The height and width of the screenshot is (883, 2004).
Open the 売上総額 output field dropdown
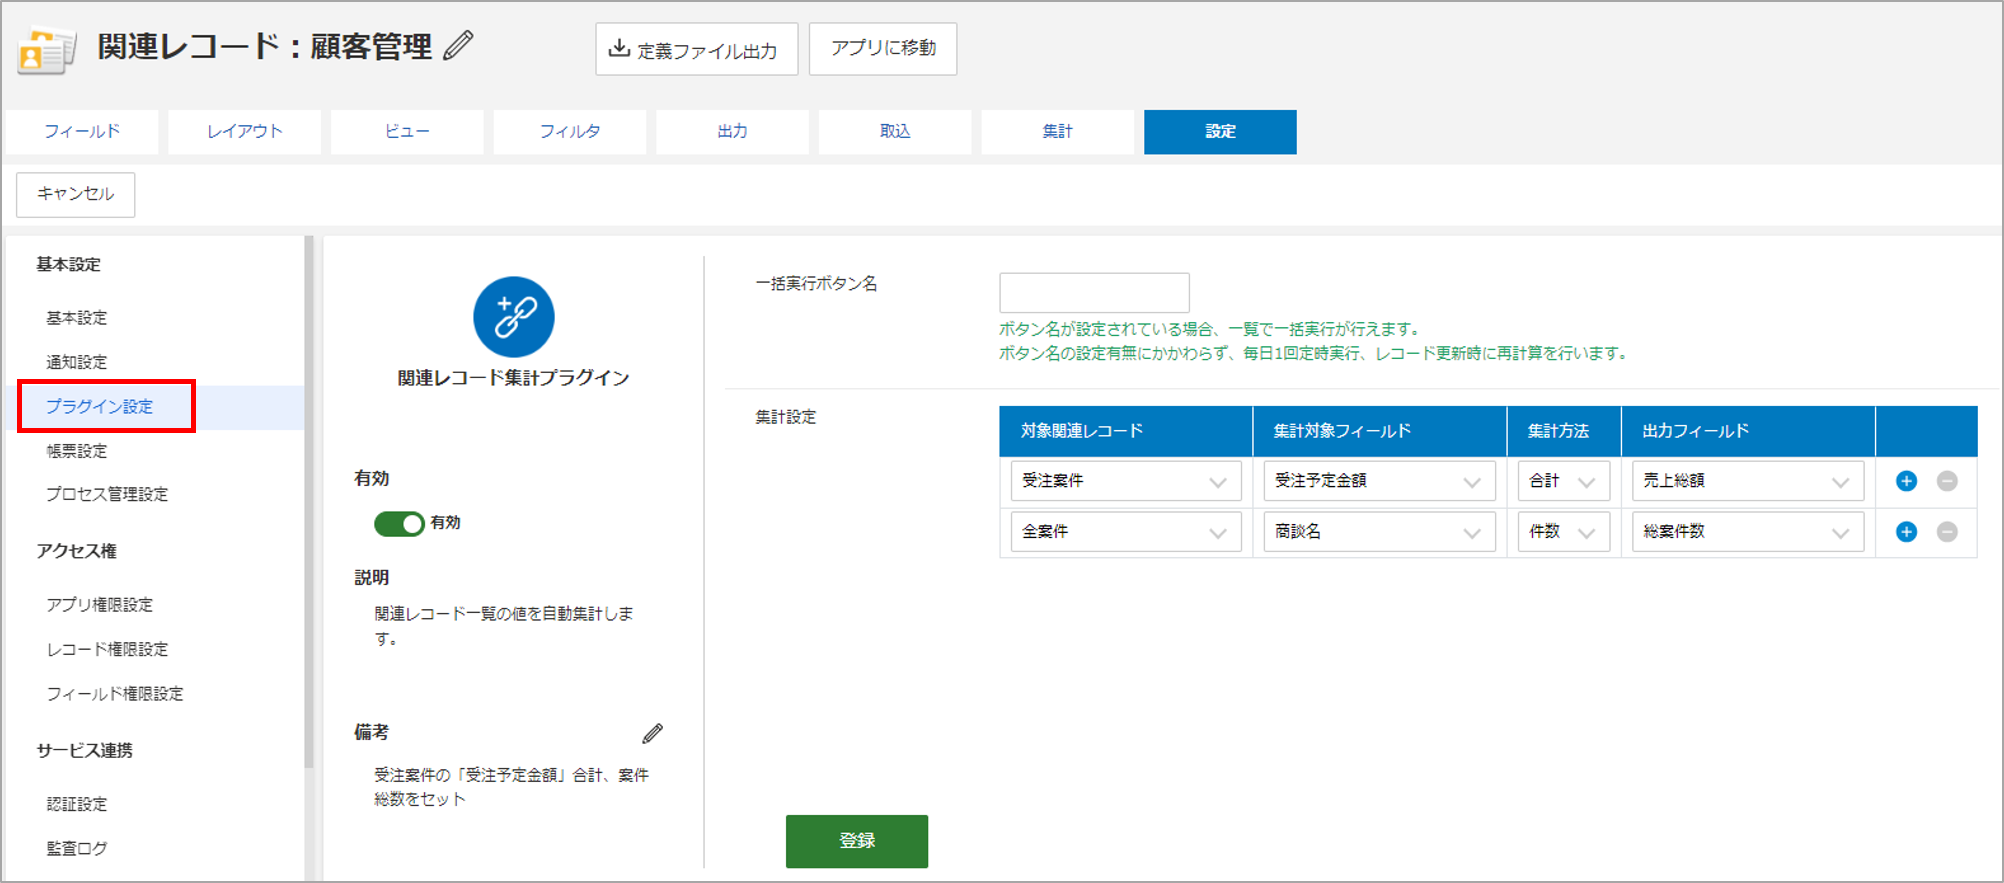(x=1748, y=481)
